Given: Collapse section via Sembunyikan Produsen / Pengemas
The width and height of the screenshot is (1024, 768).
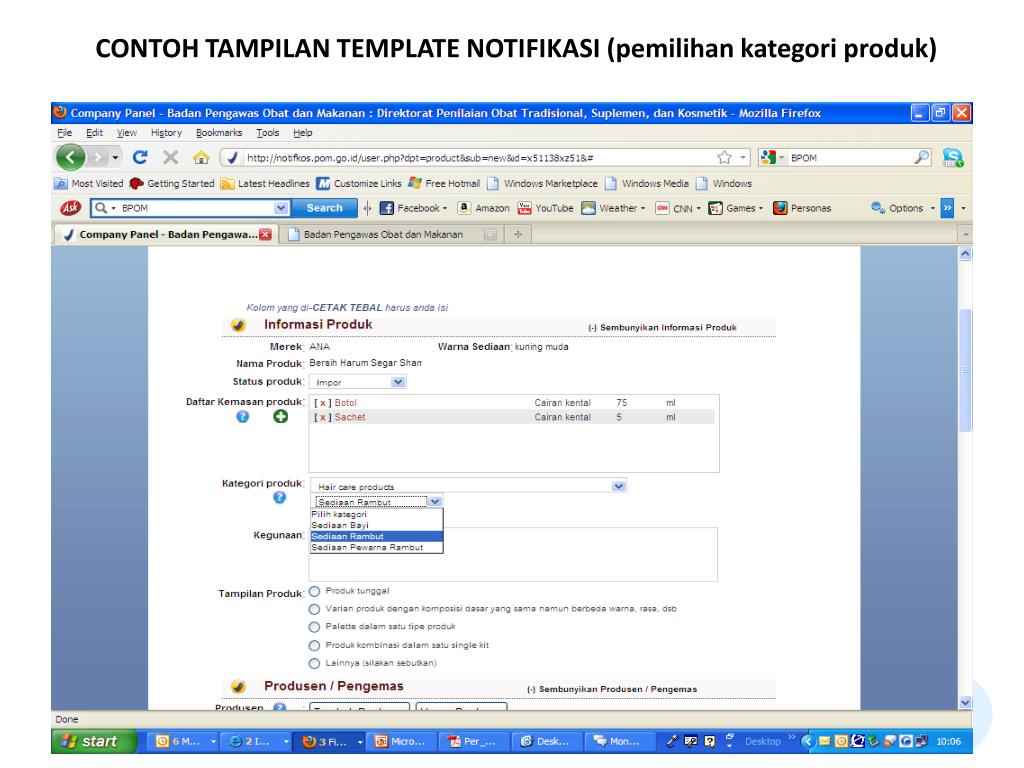Looking at the screenshot, I should 612,690.
